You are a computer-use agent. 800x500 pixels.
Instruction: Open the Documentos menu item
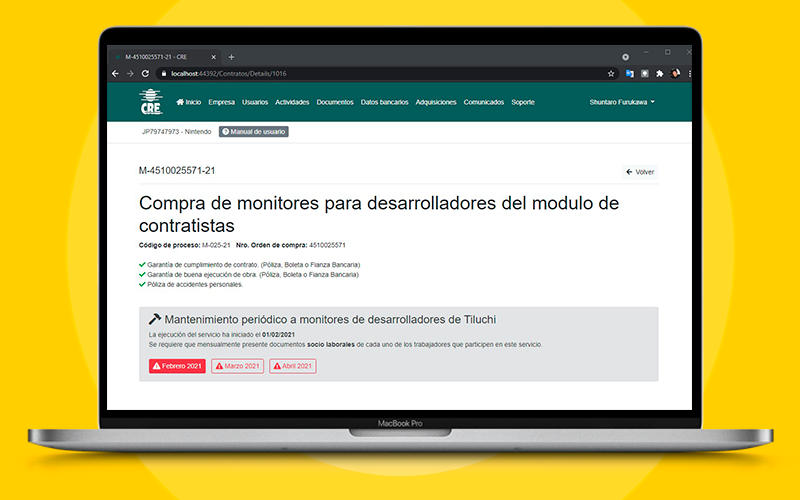(335, 102)
